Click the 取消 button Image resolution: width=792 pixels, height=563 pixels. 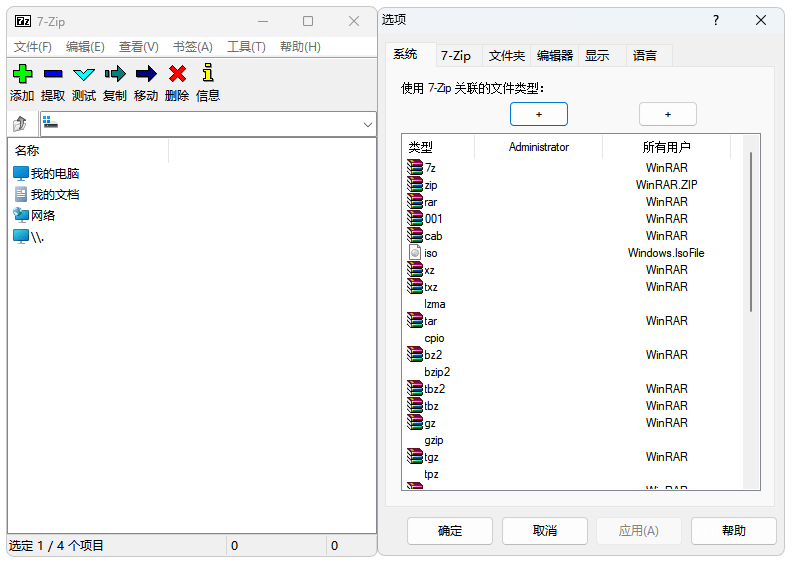tap(544, 531)
